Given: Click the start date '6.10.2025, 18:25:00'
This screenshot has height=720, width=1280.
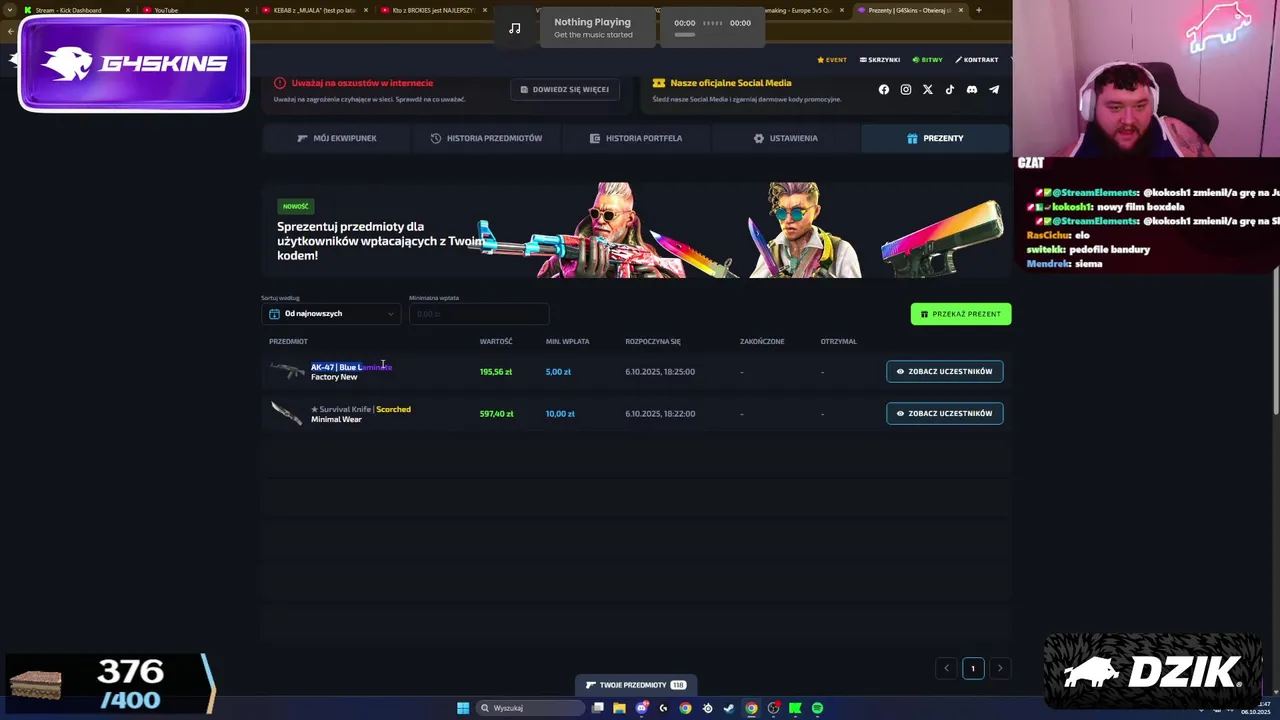Looking at the screenshot, I should (660, 372).
